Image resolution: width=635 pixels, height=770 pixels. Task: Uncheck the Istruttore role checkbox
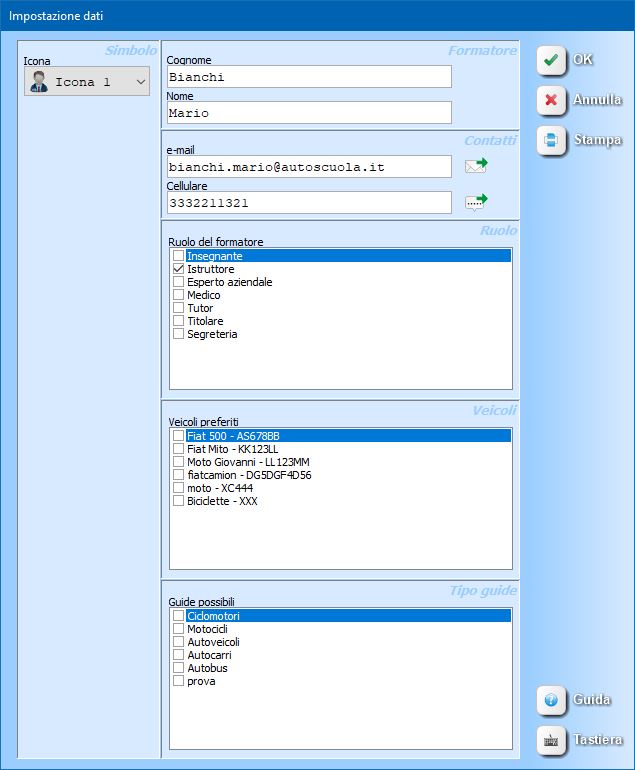click(179, 270)
